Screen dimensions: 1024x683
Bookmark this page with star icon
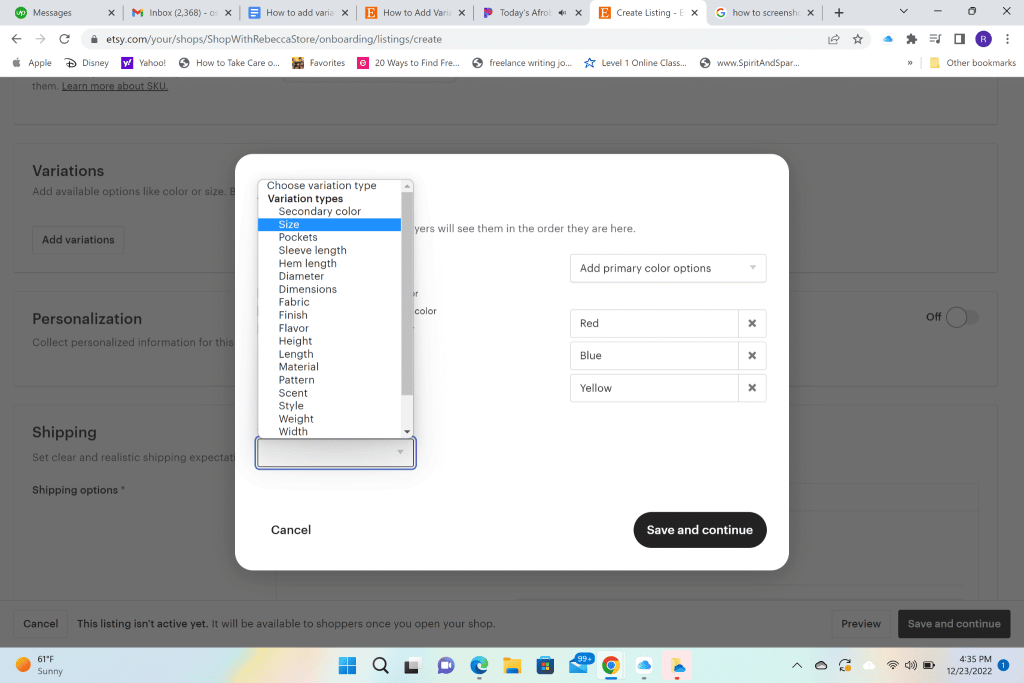click(858, 39)
